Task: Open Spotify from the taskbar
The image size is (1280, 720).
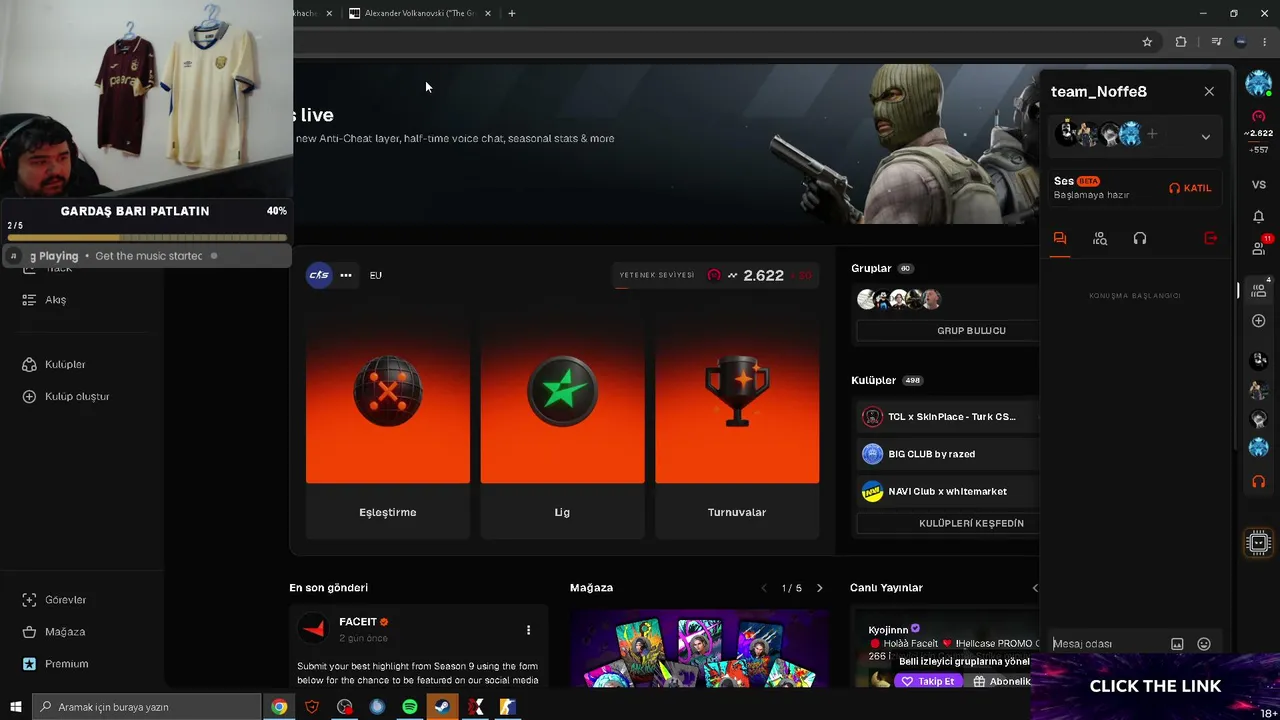Action: coord(410,707)
